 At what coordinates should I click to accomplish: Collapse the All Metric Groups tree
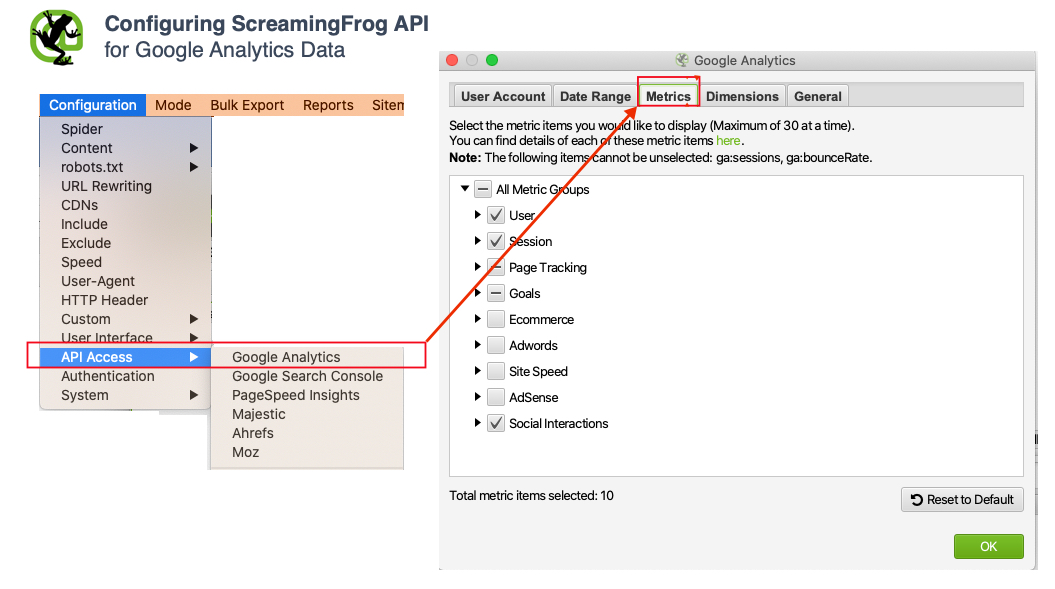465,188
